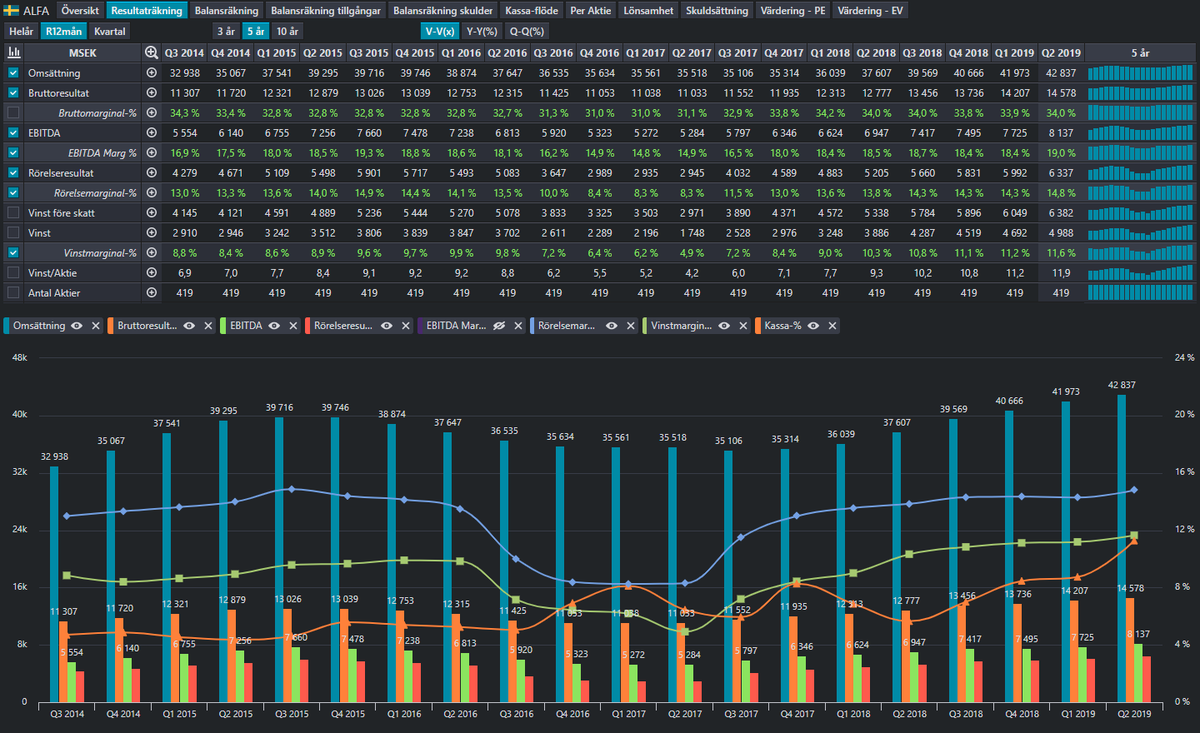The image size is (1200, 733).
Task: Click the Omsättning 5 år sparkline thumbnail
Action: pos(1140,73)
